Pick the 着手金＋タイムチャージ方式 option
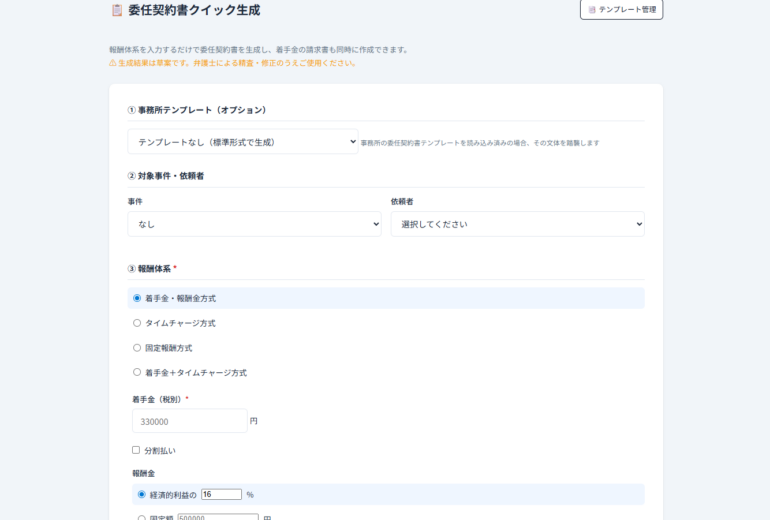The width and height of the screenshot is (770, 520). pyautogui.click(x=137, y=373)
